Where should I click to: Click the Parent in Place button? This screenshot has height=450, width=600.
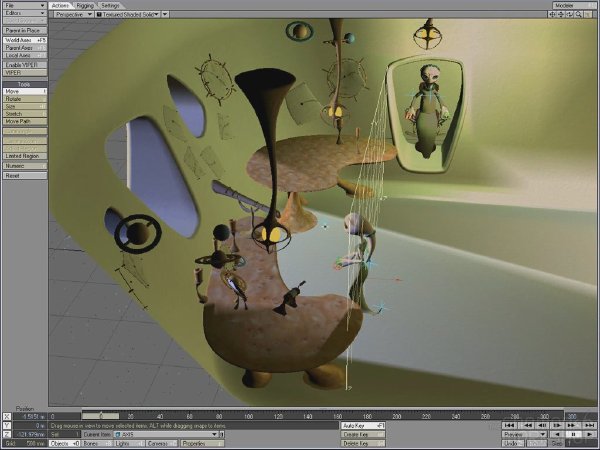point(25,30)
